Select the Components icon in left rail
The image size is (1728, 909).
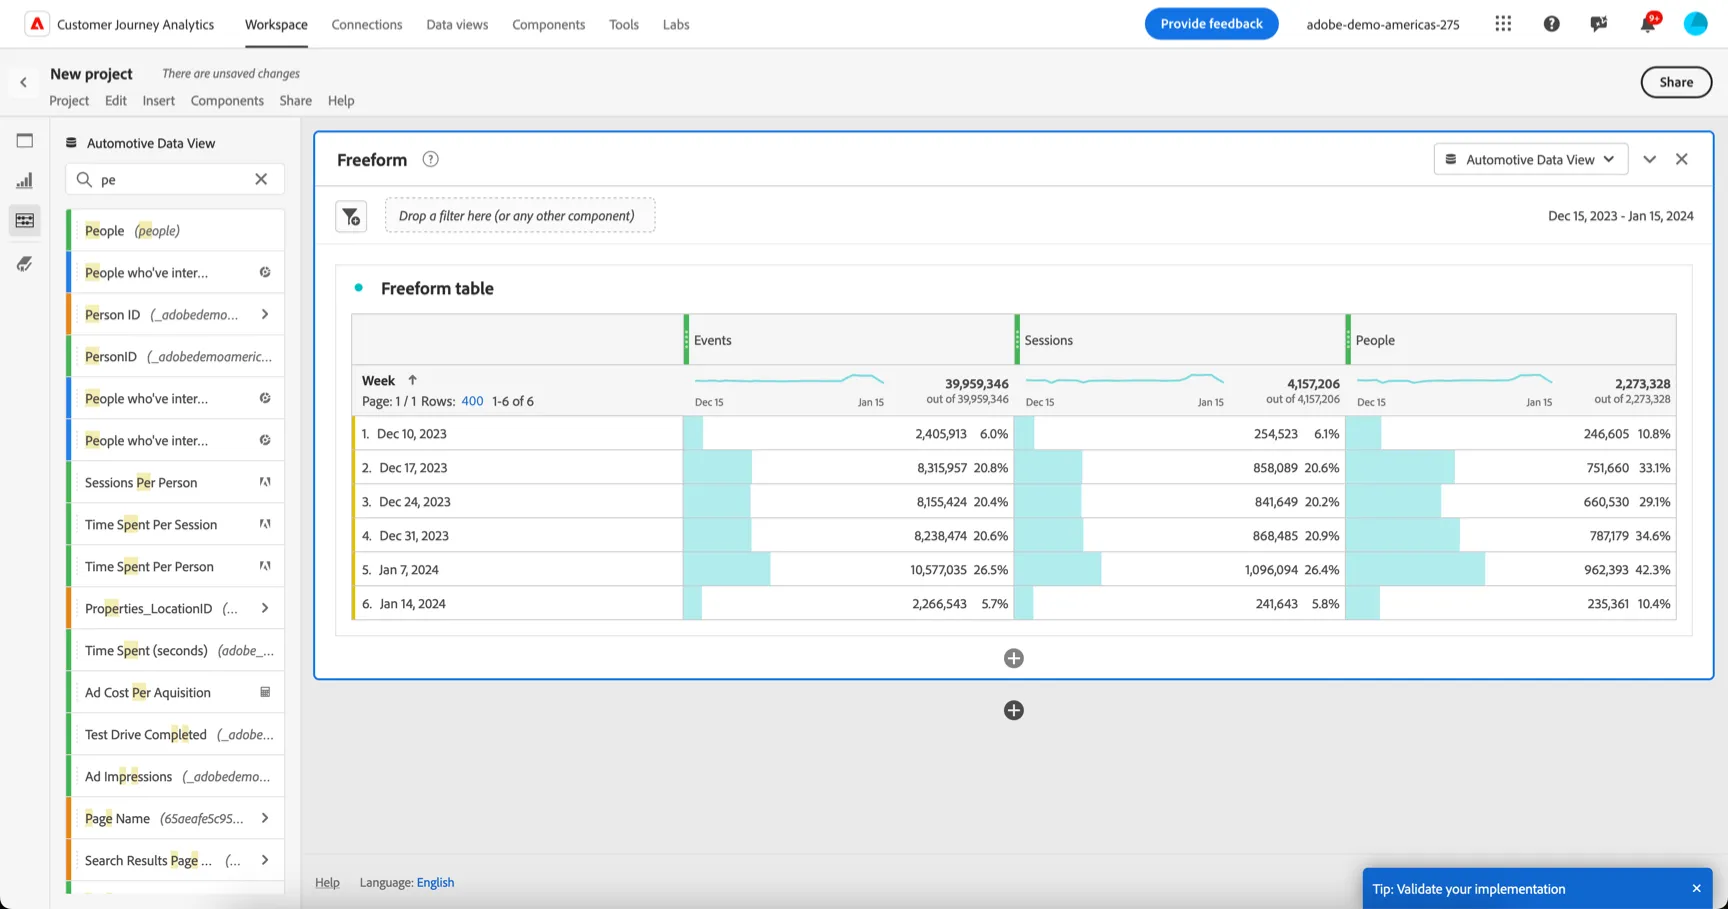[x=25, y=221]
